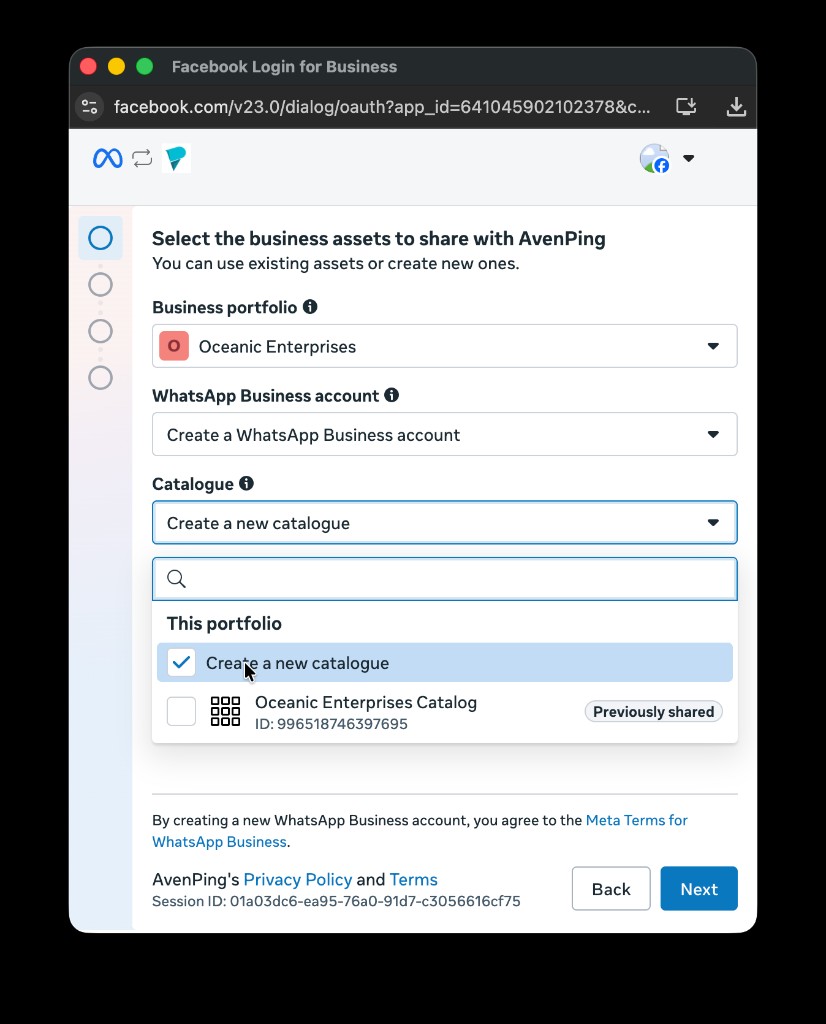Open the profile avatar with Facebook badge
The height and width of the screenshot is (1024, 826).
coord(654,159)
